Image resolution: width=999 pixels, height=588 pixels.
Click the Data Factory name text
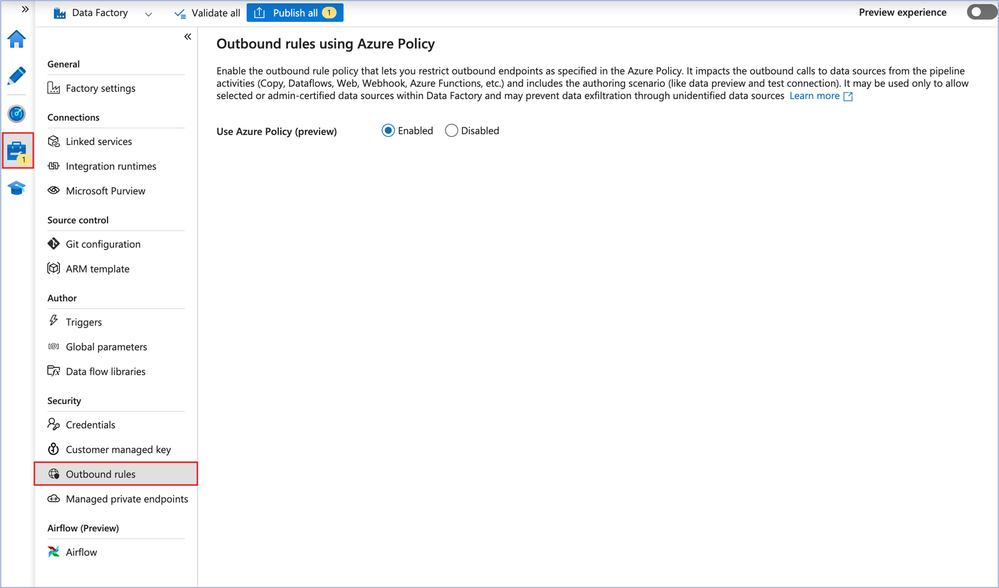click(99, 13)
